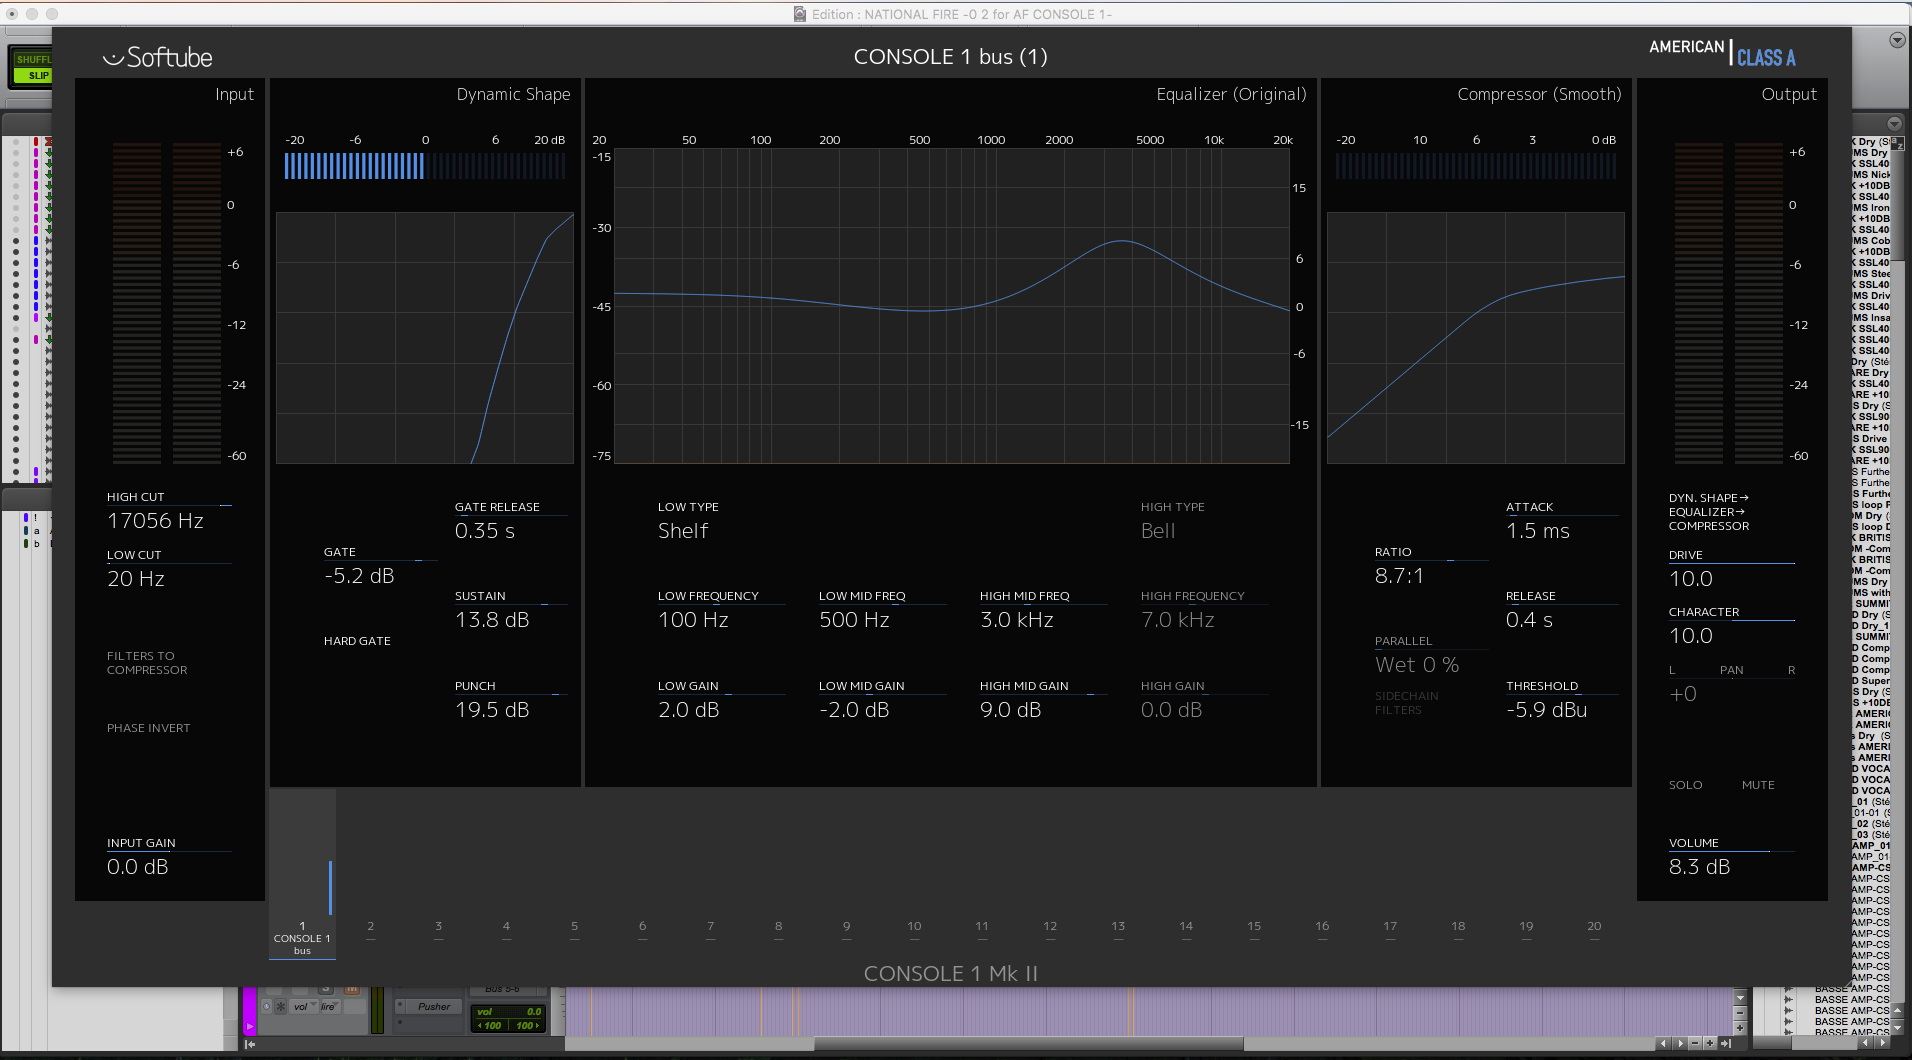The image size is (1912, 1060).
Task: Click the Compressor (Smooth) section title
Action: pos(1539,95)
